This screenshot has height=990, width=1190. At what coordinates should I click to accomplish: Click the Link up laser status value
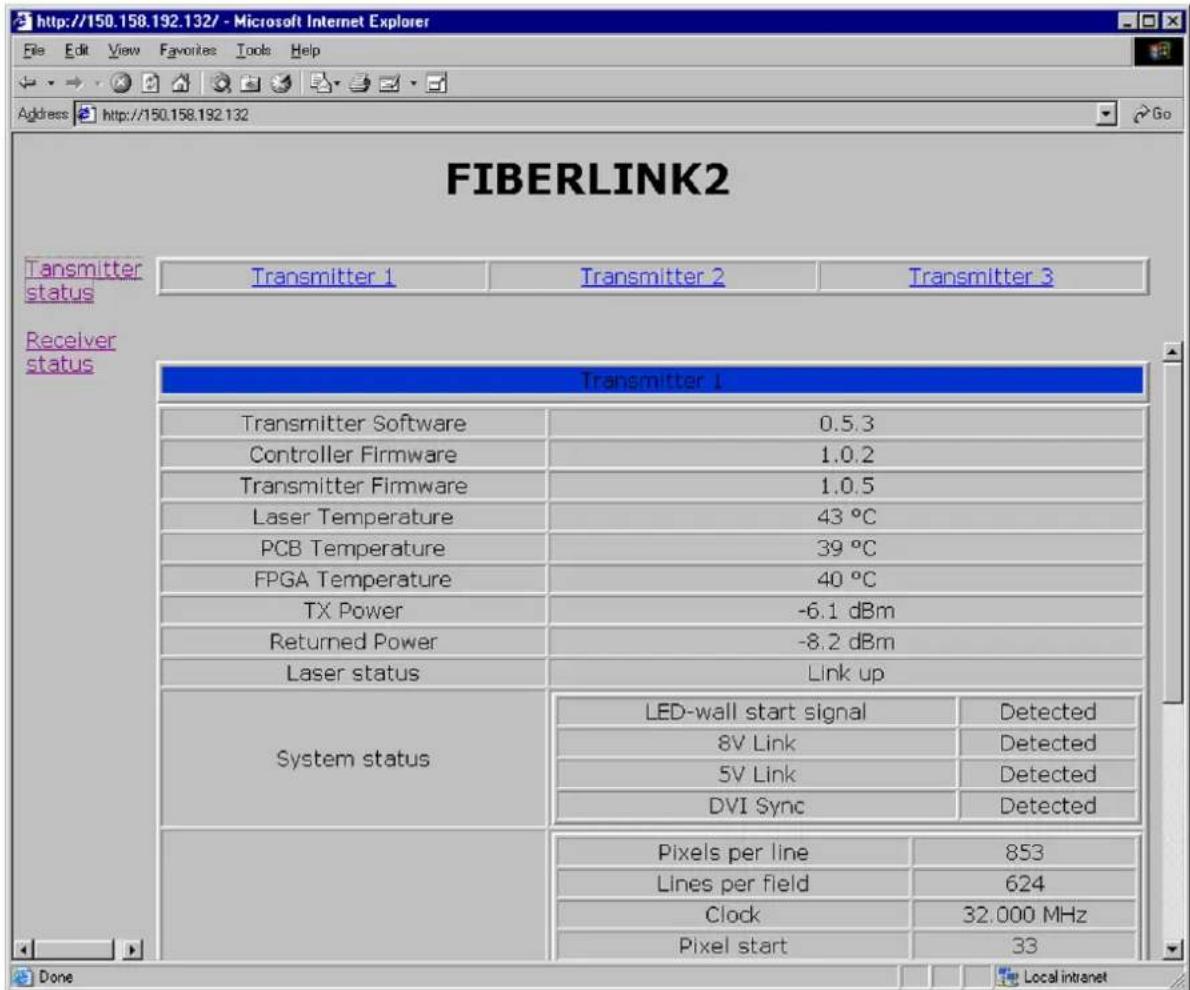point(846,673)
